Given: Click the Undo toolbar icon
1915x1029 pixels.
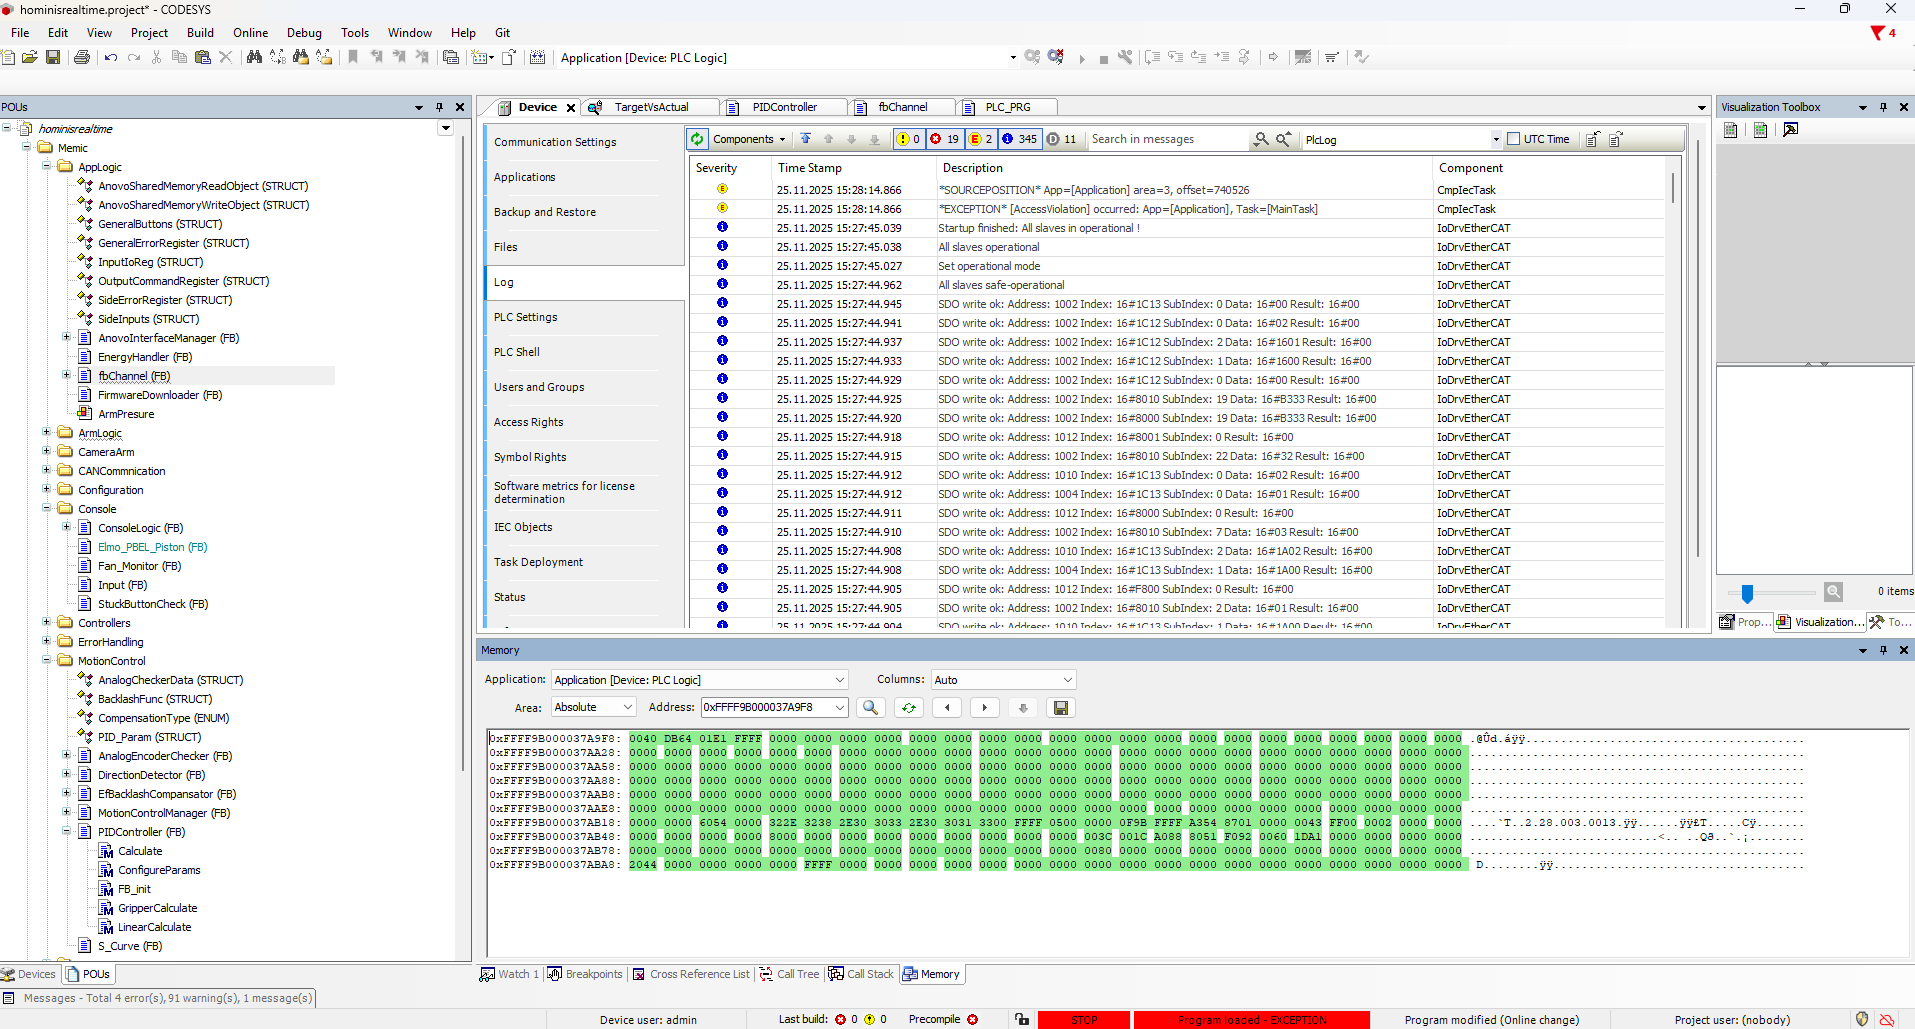Looking at the screenshot, I should point(110,57).
